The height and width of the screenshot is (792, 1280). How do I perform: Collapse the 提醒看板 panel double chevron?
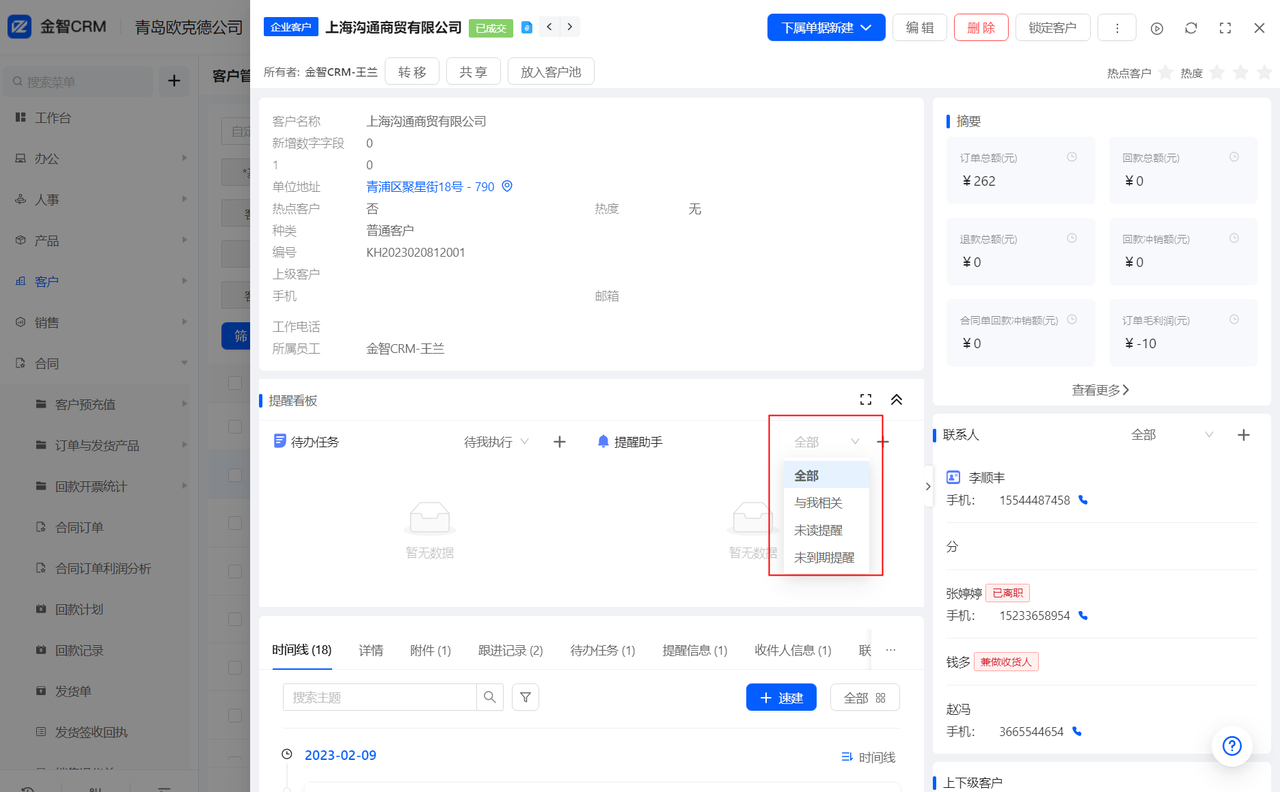click(897, 399)
